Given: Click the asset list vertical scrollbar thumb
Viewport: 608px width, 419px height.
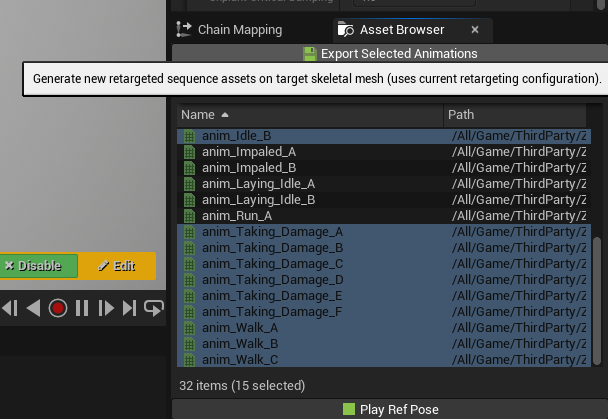Looking at the screenshot, I should 597,301.
